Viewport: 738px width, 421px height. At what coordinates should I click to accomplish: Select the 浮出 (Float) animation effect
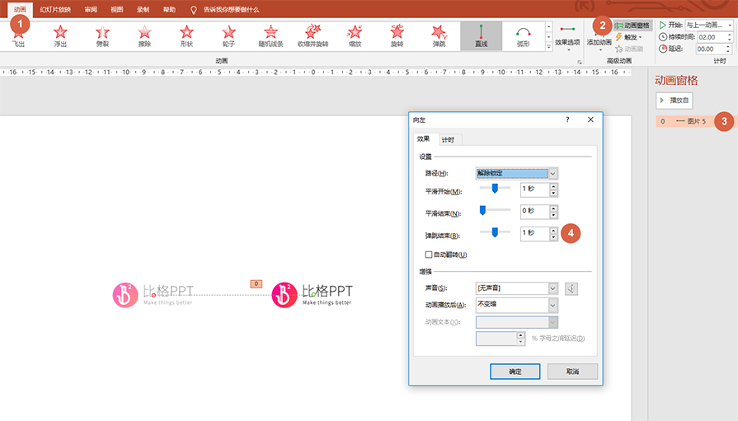tap(60, 36)
